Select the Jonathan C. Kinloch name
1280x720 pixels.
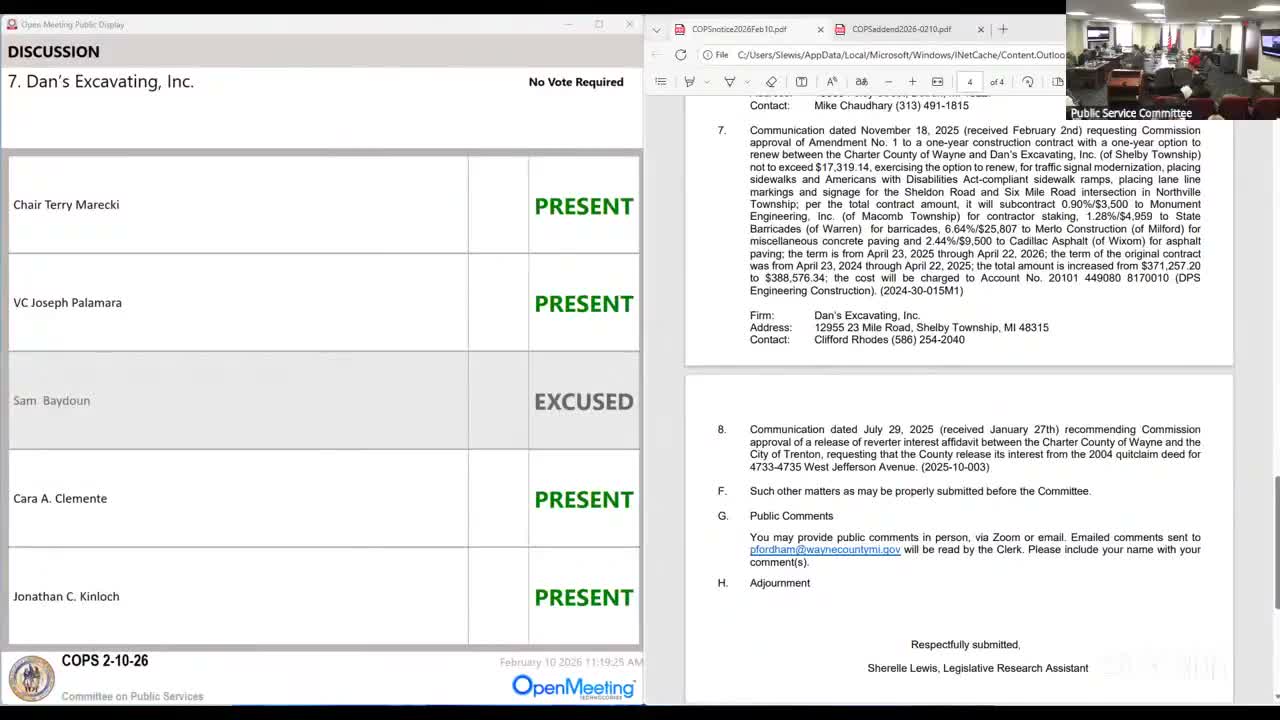(66, 597)
